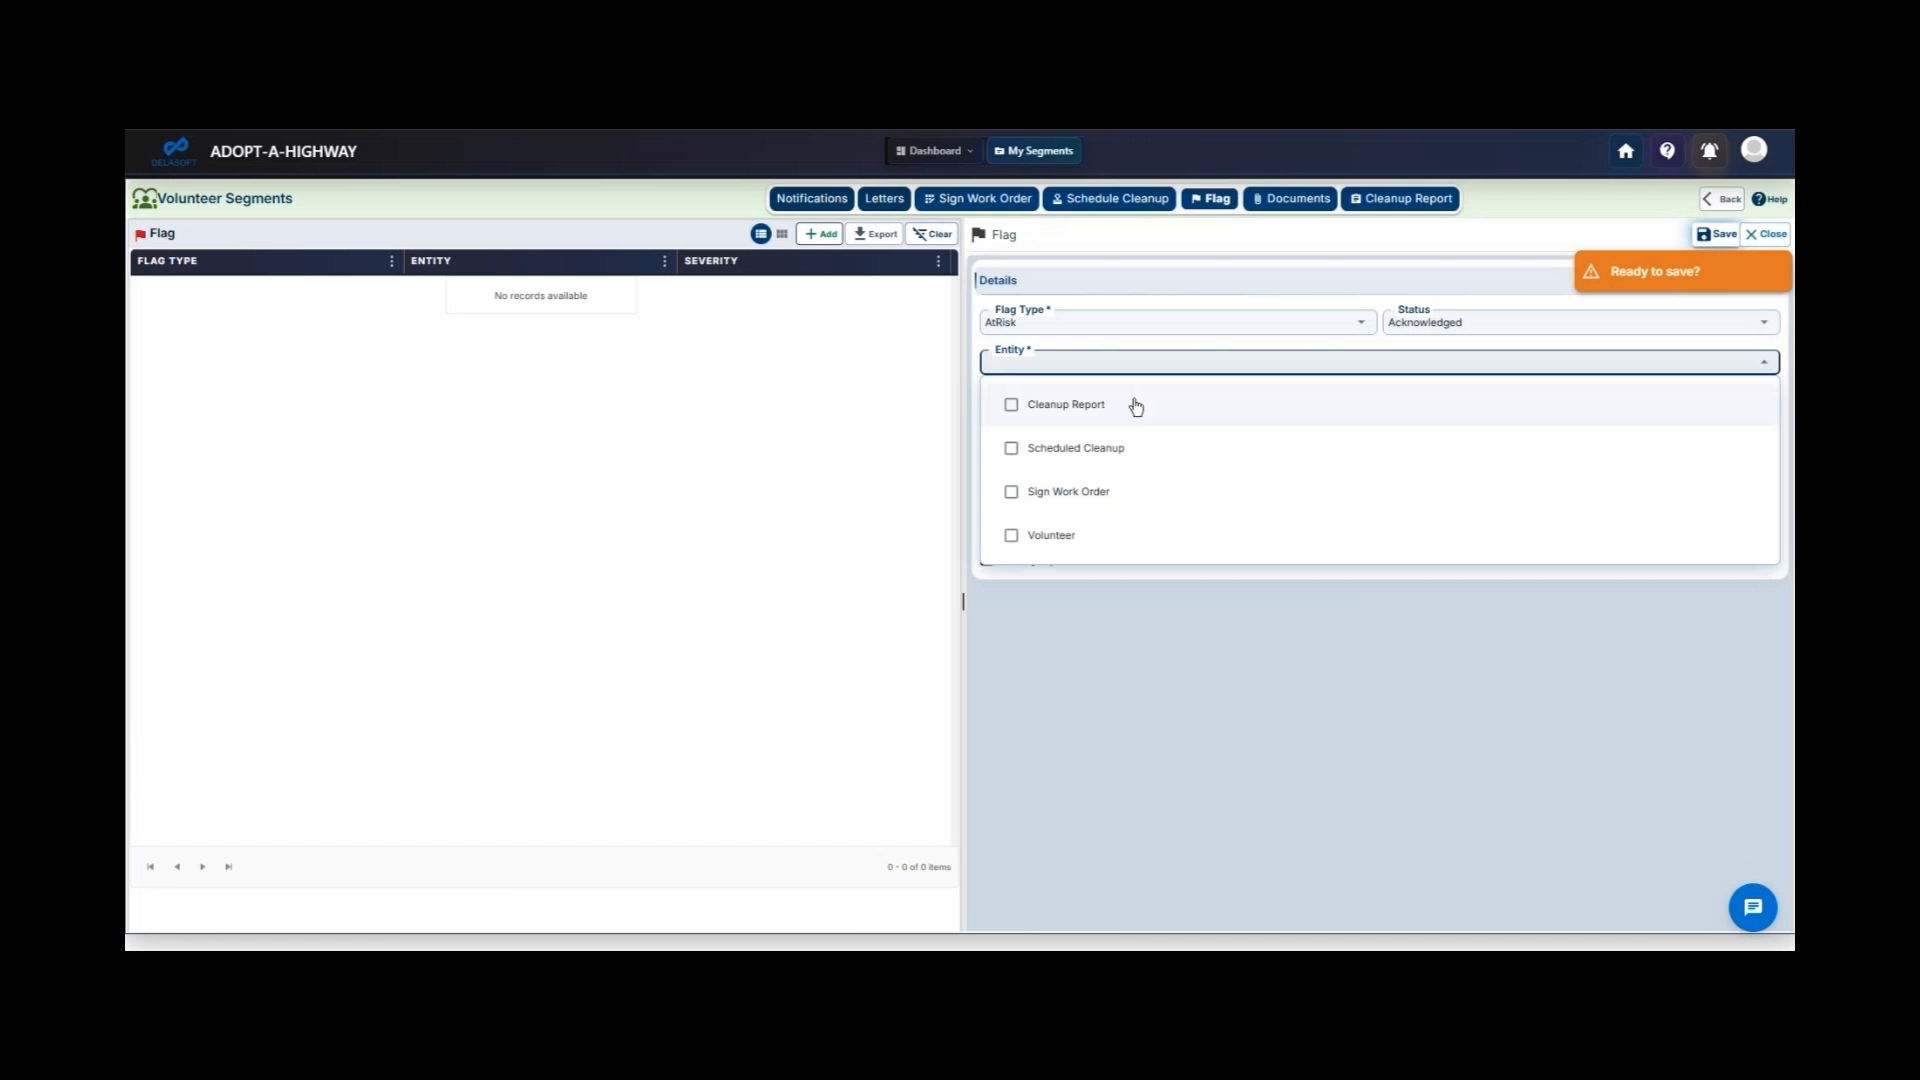Image resolution: width=1920 pixels, height=1080 pixels.
Task: Check the Volunteer entity checkbox
Action: 1011,535
